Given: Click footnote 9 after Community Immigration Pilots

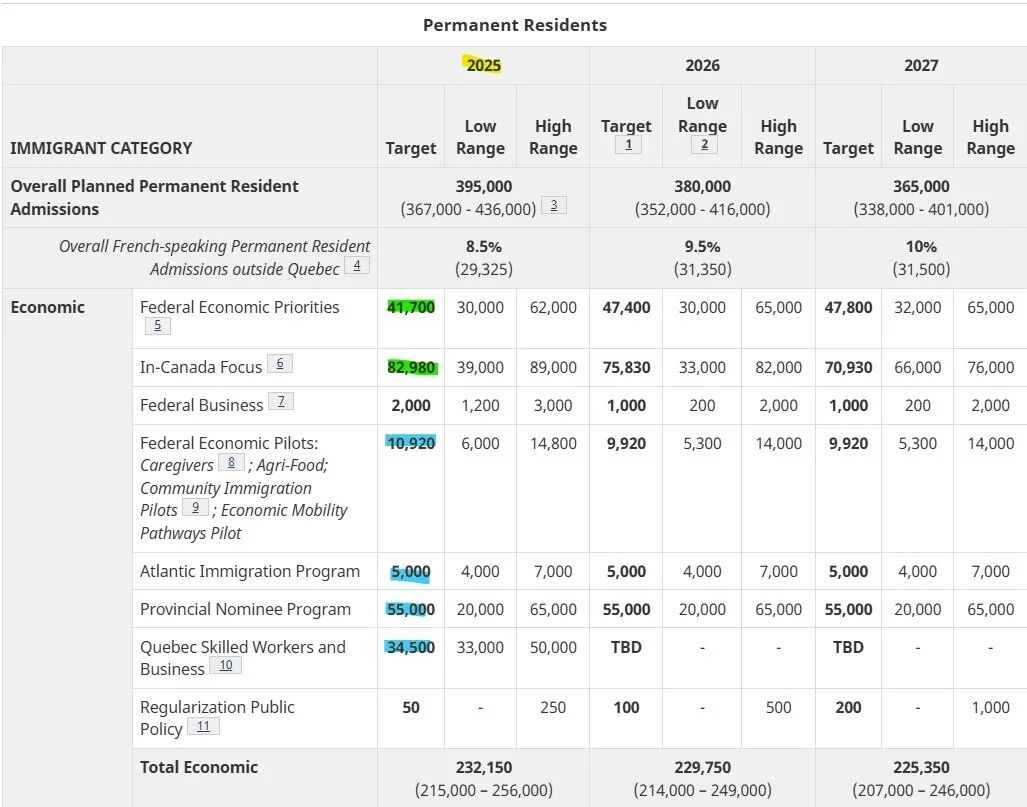Looking at the screenshot, I should [x=195, y=507].
